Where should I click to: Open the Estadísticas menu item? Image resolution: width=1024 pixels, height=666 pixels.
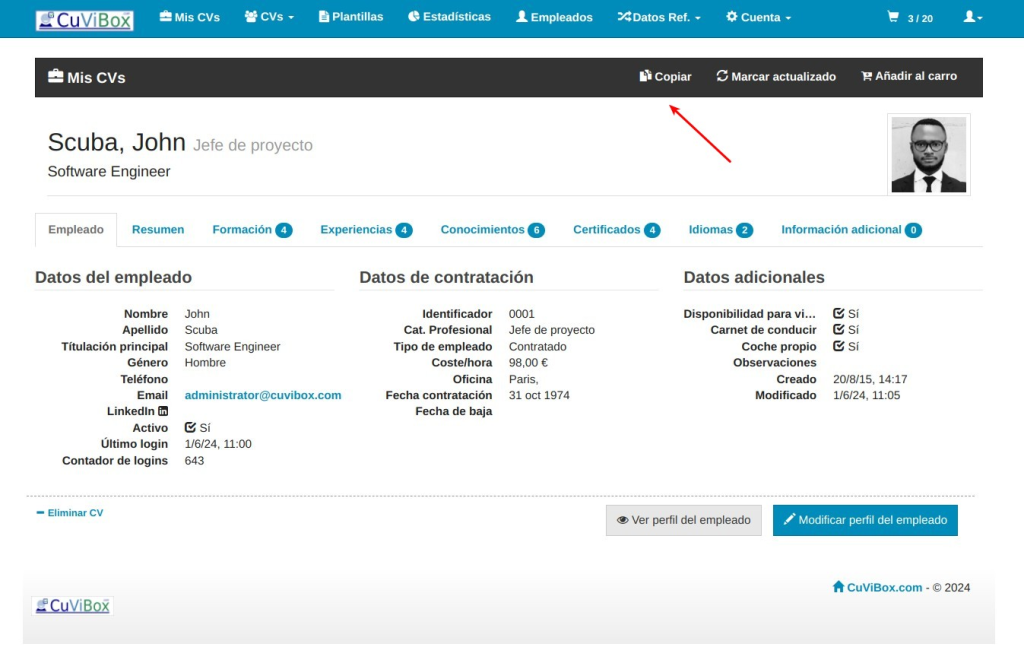(x=449, y=17)
